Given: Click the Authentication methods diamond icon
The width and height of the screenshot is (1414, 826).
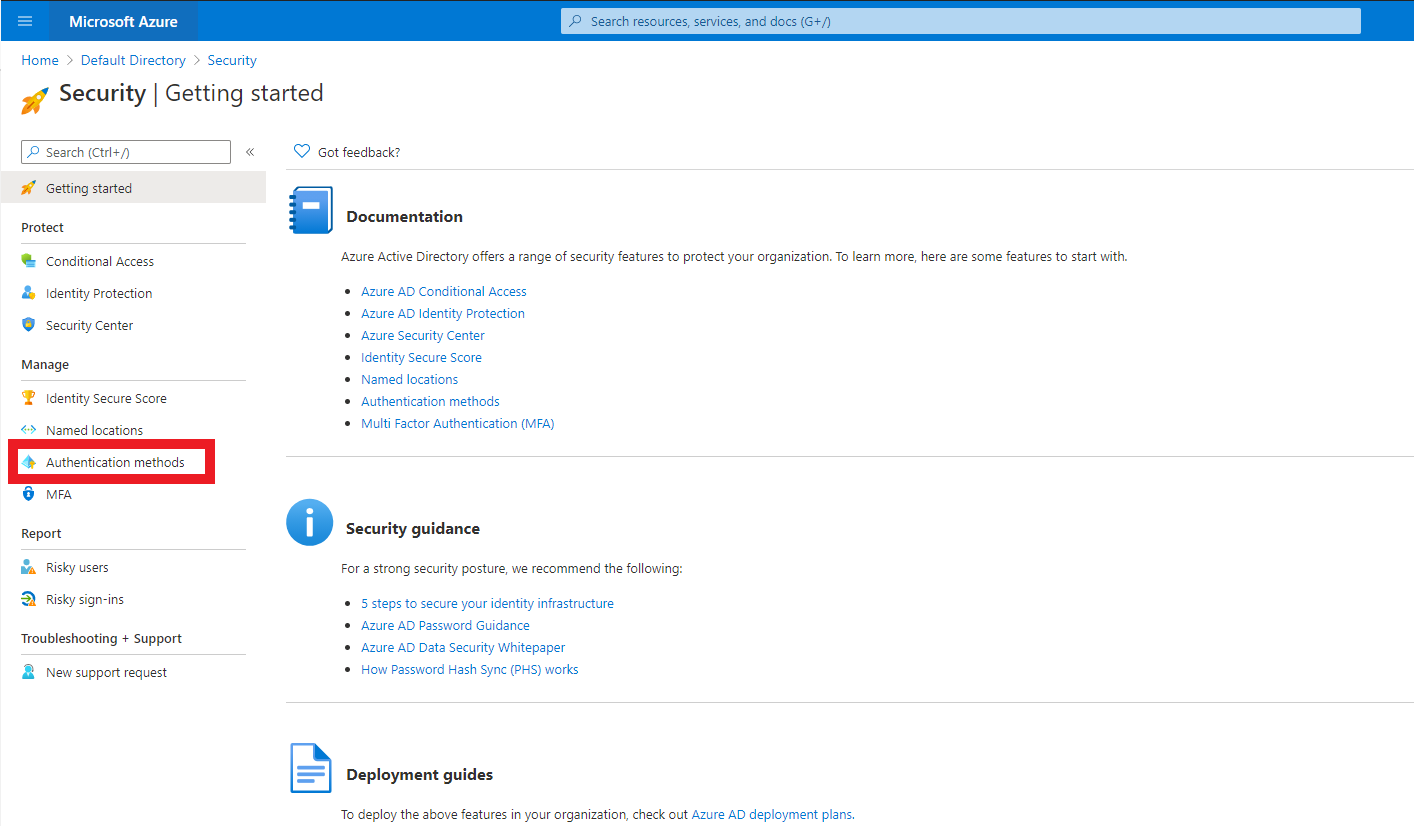Looking at the screenshot, I should [29, 462].
